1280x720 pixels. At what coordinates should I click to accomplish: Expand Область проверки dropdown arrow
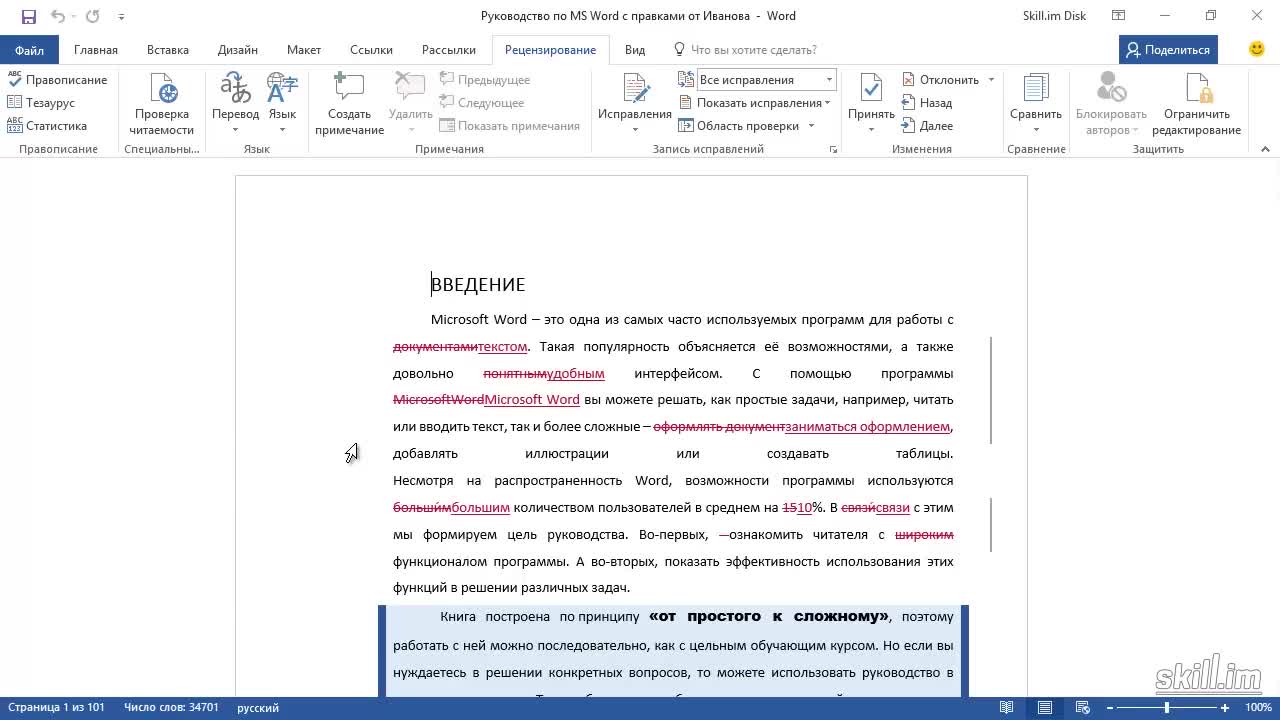(811, 126)
